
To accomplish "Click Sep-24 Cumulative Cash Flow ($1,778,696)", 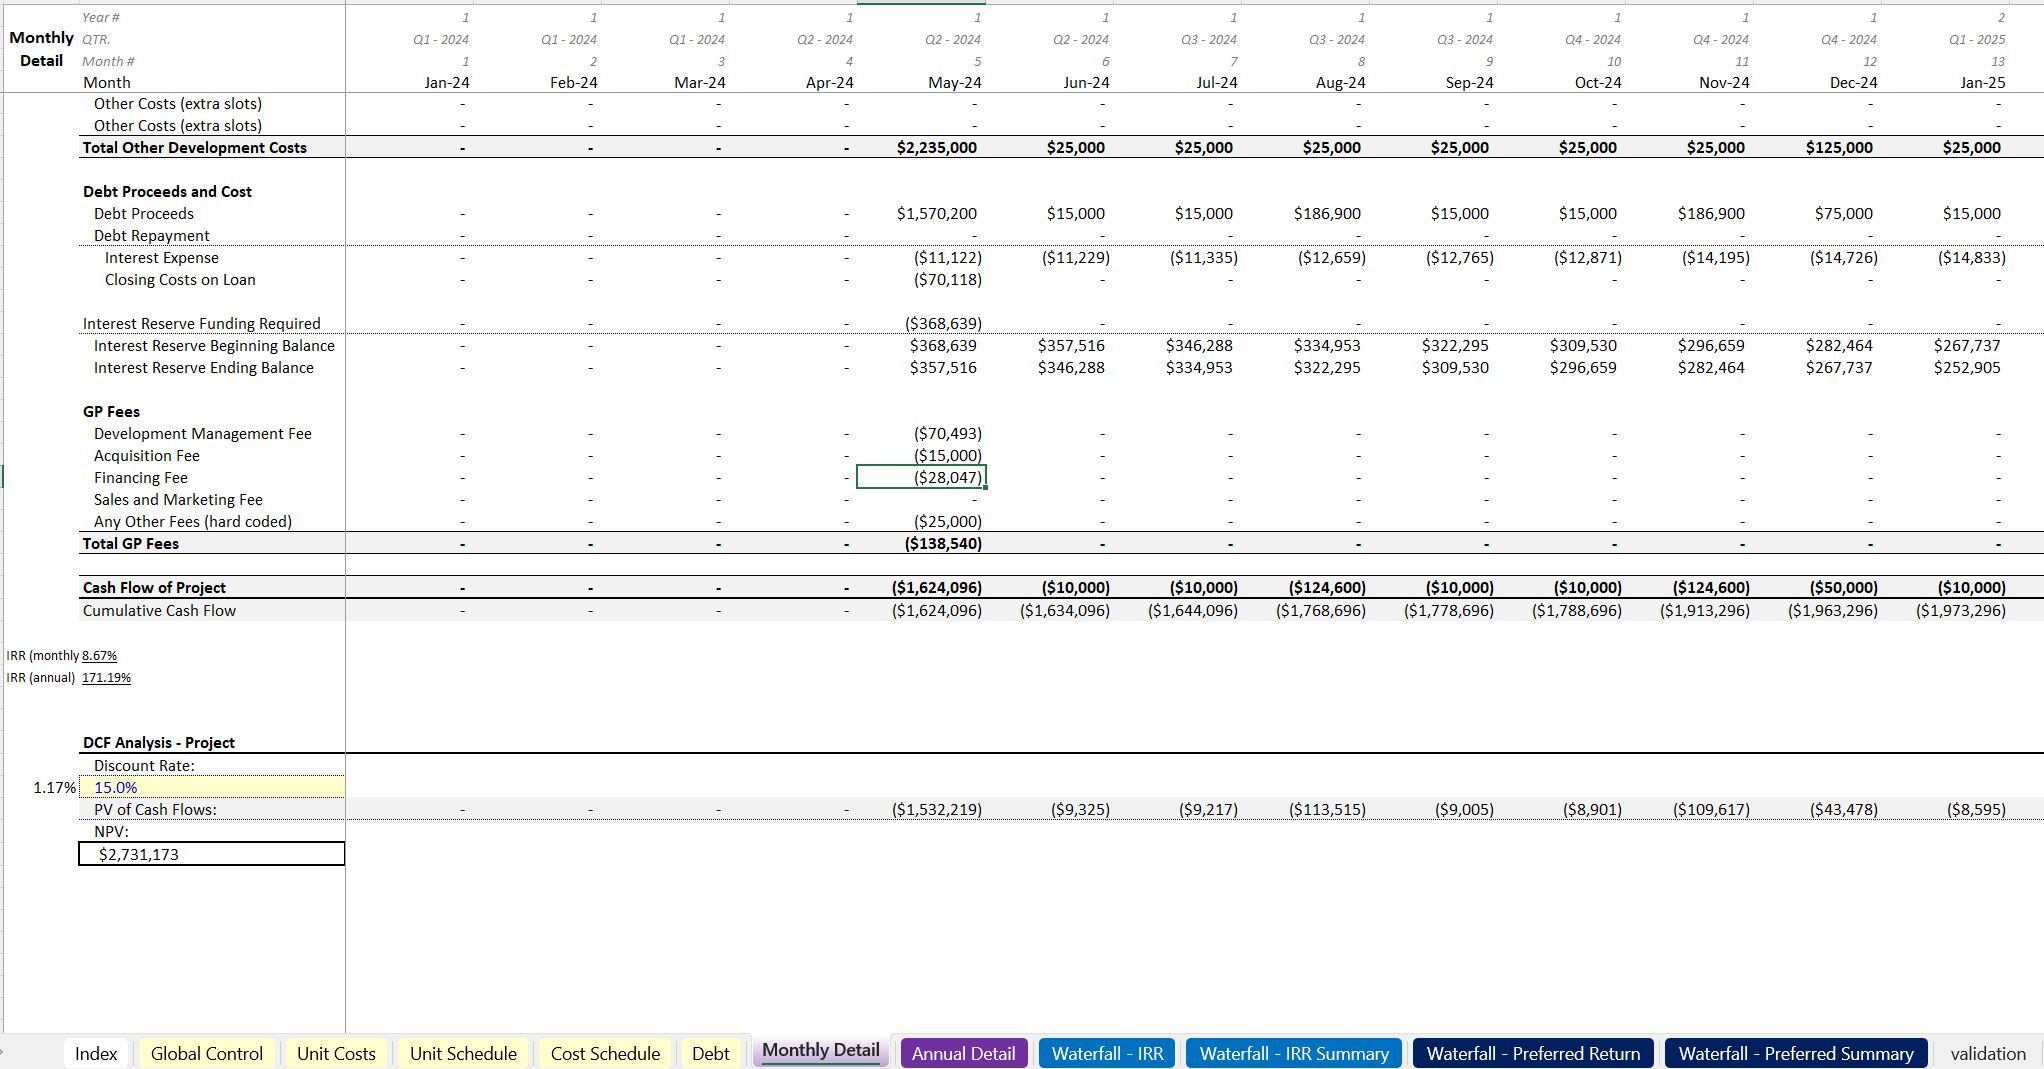I will point(1449,610).
